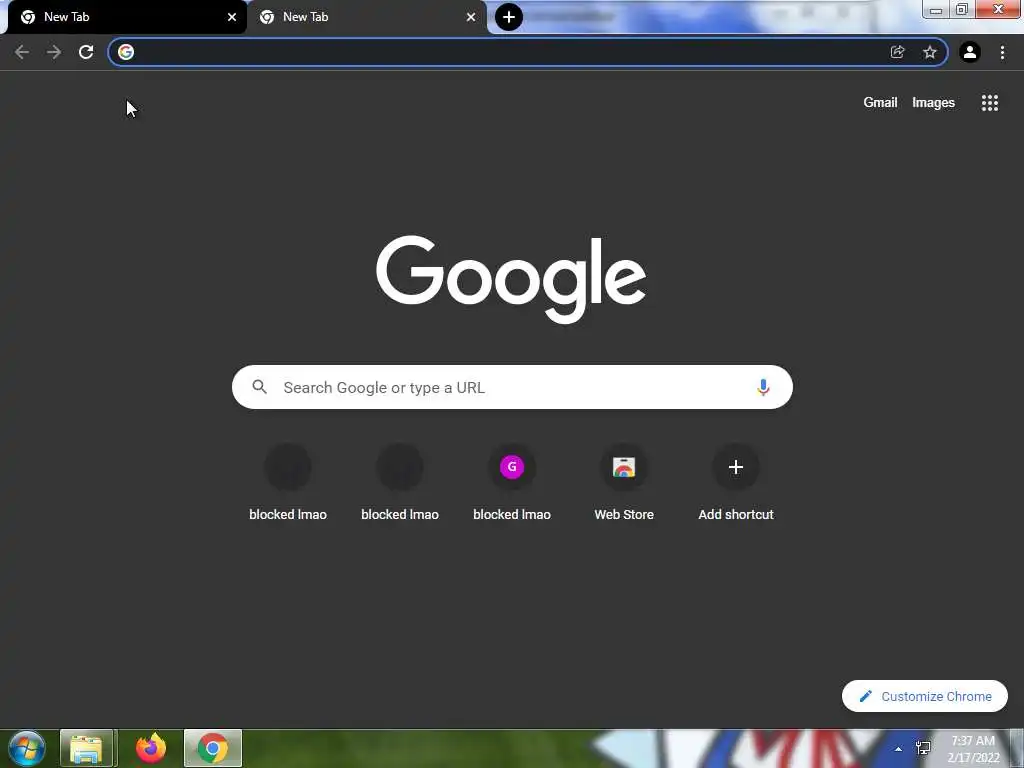Click Add shortcut plus tile
The width and height of the screenshot is (1024, 768).
click(x=736, y=483)
